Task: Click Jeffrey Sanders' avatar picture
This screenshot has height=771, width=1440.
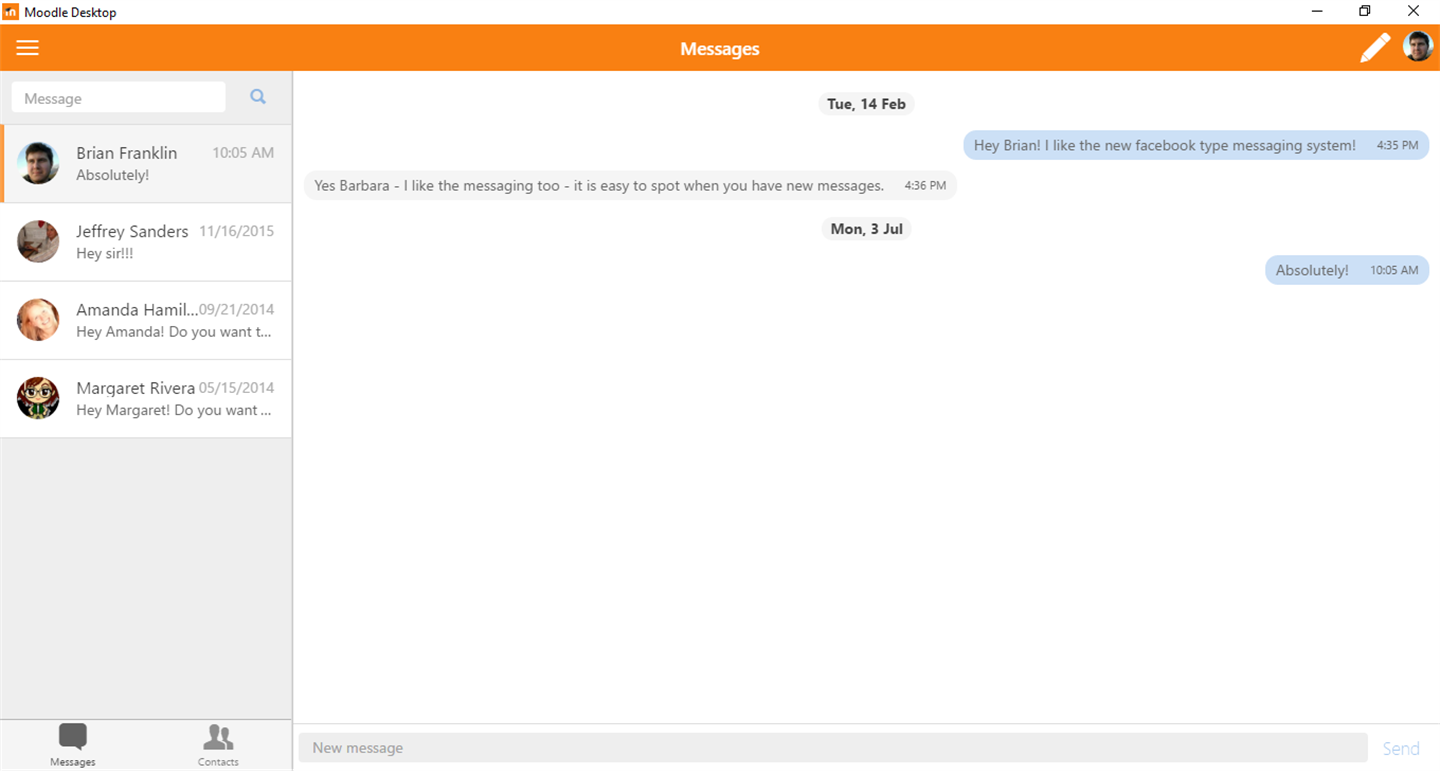Action: 38,241
